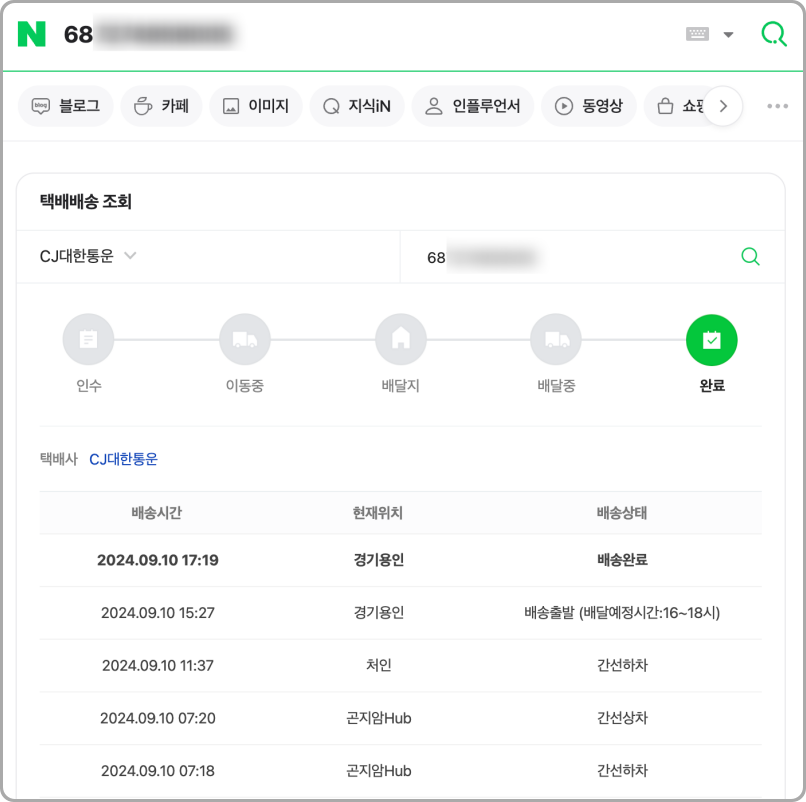Click the 2024.09.10 17:19 timestamp
This screenshot has width=806, height=802.
[158, 560]
